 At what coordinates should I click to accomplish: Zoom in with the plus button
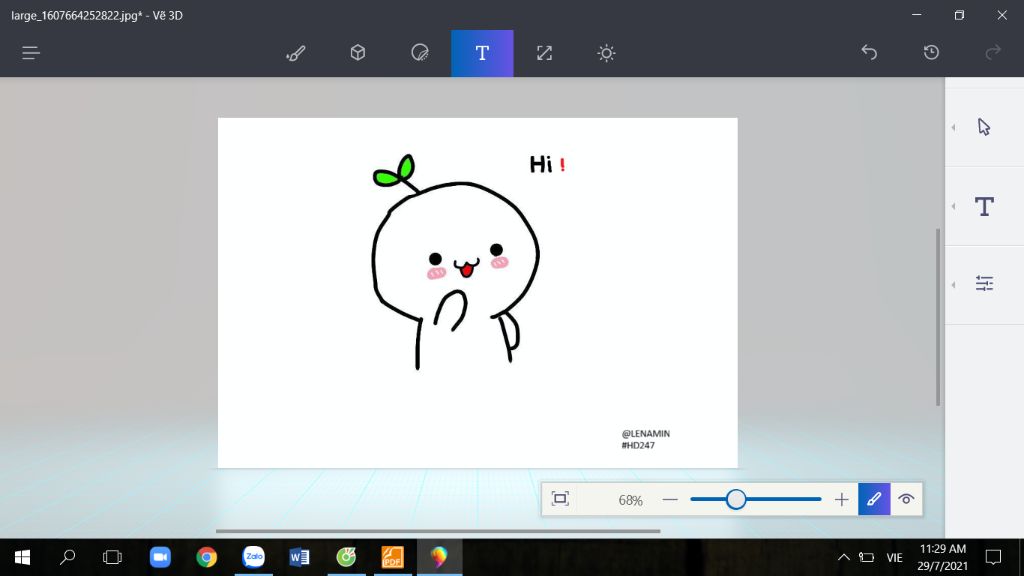[841, 500]
